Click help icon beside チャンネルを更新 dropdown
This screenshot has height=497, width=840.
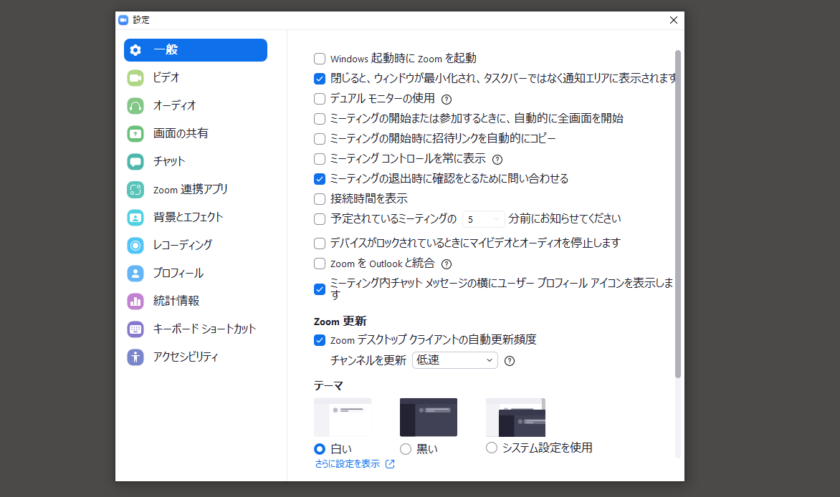pos(509,361)
